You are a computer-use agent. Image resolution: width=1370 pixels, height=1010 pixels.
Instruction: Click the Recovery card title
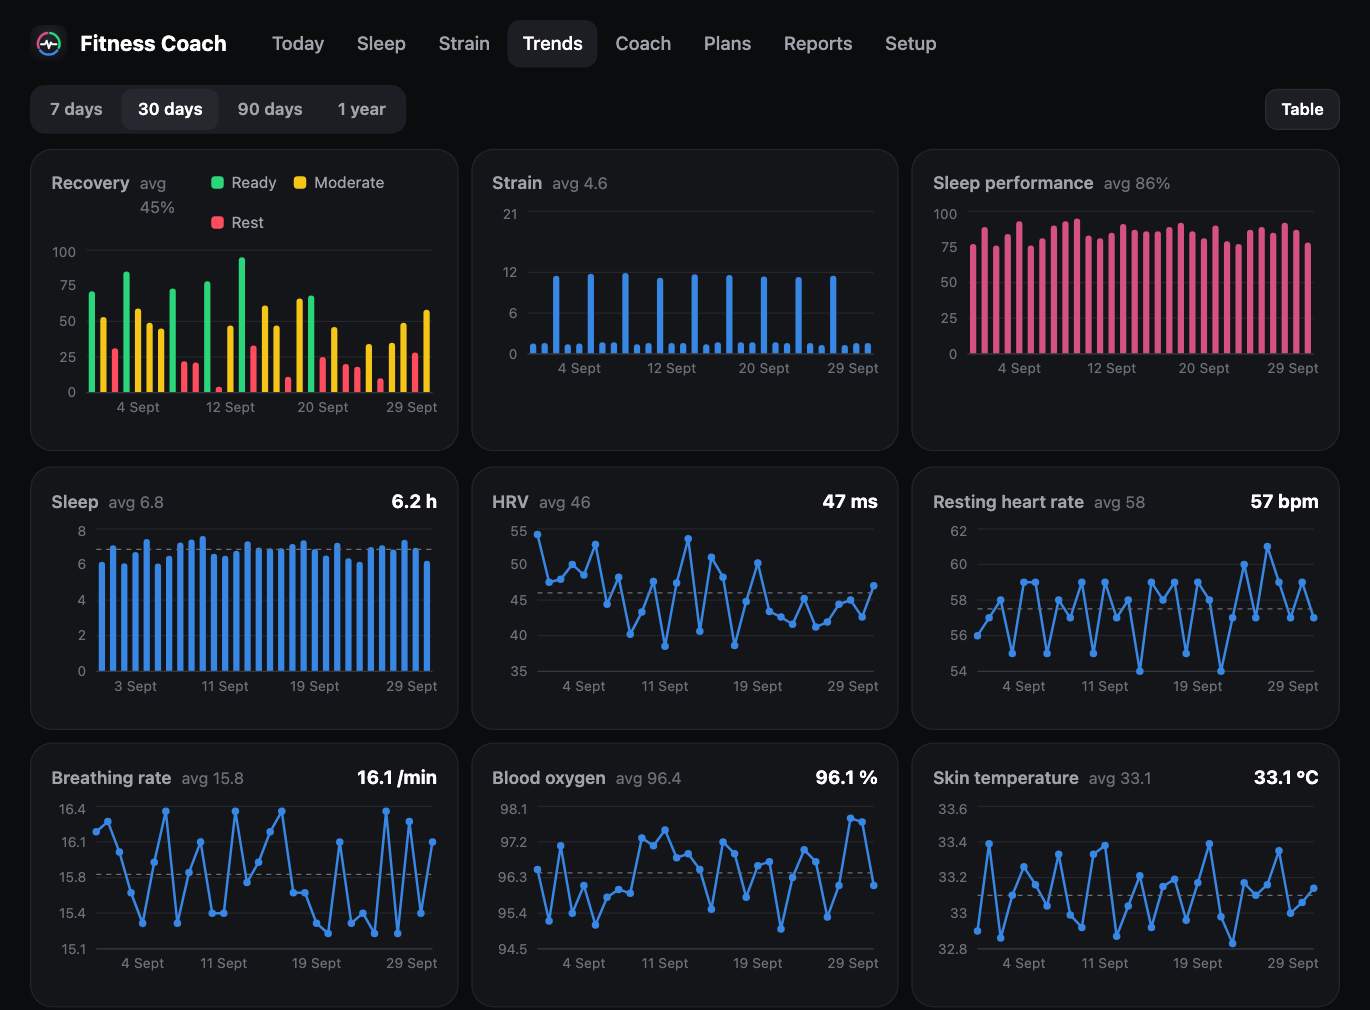coord(90,183)
